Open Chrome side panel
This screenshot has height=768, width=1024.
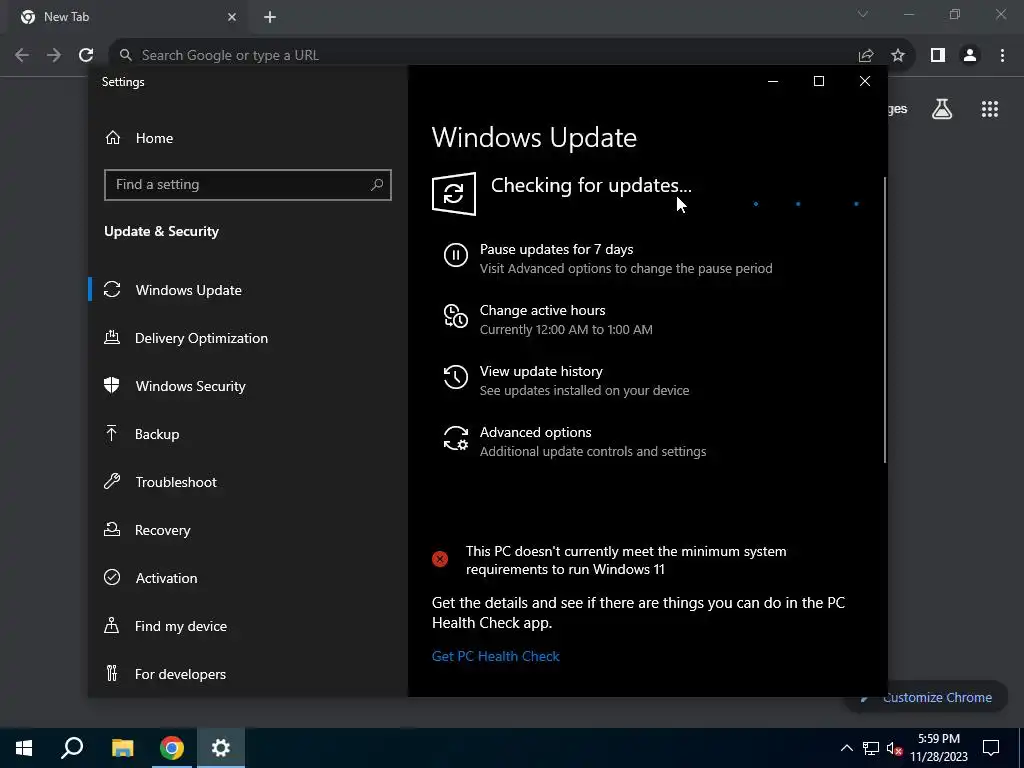938,56
